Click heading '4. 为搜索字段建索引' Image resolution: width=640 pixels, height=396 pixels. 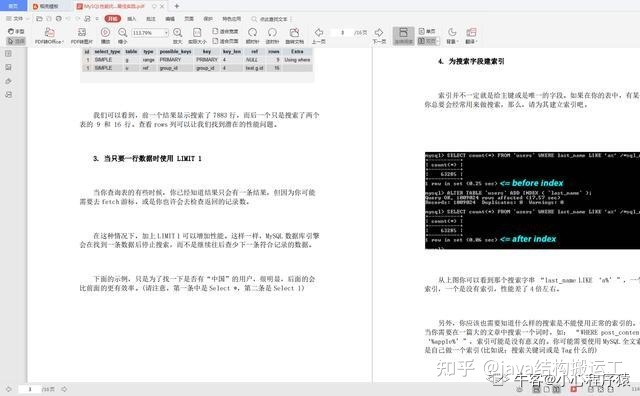(471, 61)
